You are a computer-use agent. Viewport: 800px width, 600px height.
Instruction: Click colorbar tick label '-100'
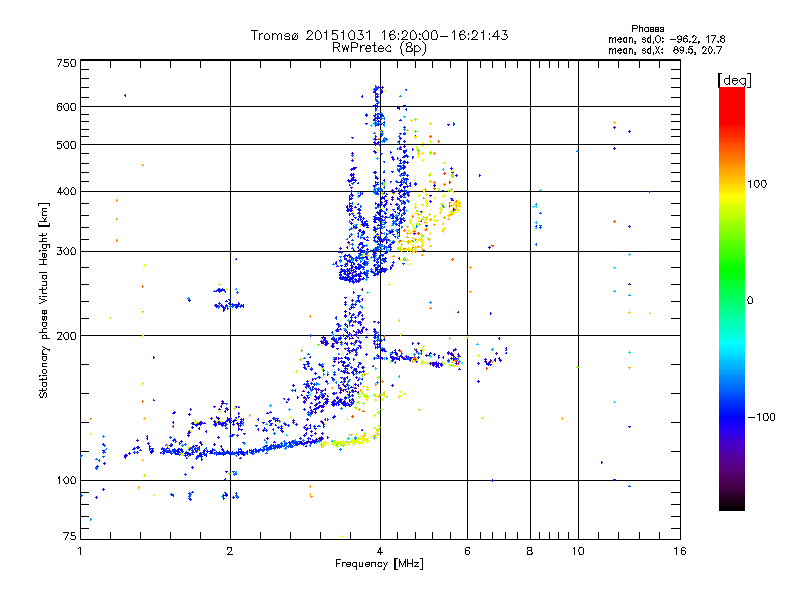click(x=761, y=417)
